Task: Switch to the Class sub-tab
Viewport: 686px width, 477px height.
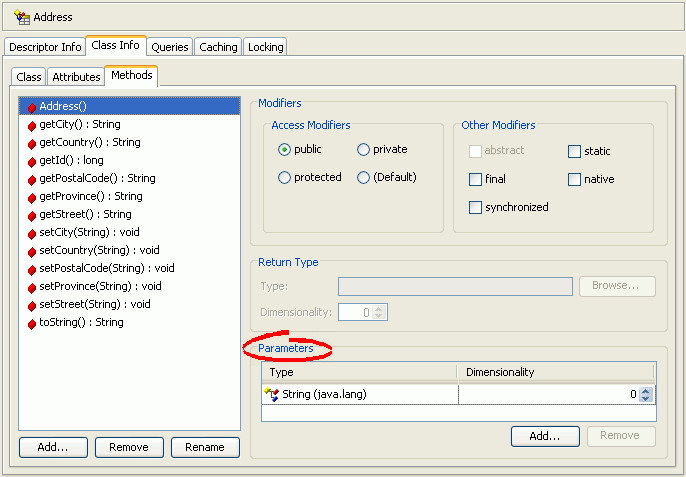Action: [x=28, y=77]
